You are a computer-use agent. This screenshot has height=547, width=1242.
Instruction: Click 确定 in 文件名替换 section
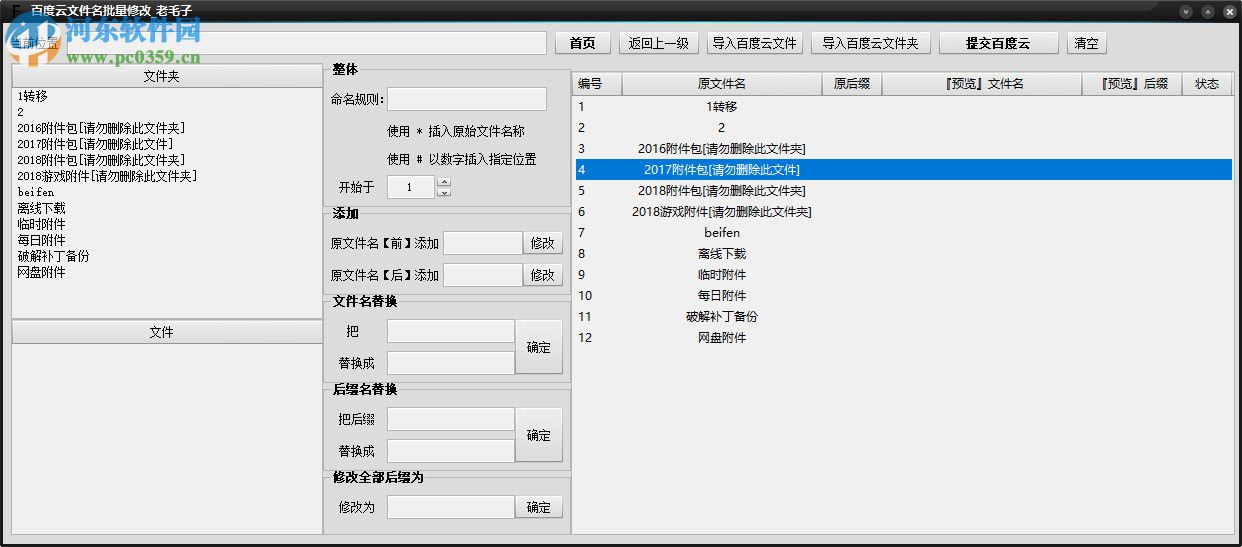pyautogui.click(x=539, y=347)
